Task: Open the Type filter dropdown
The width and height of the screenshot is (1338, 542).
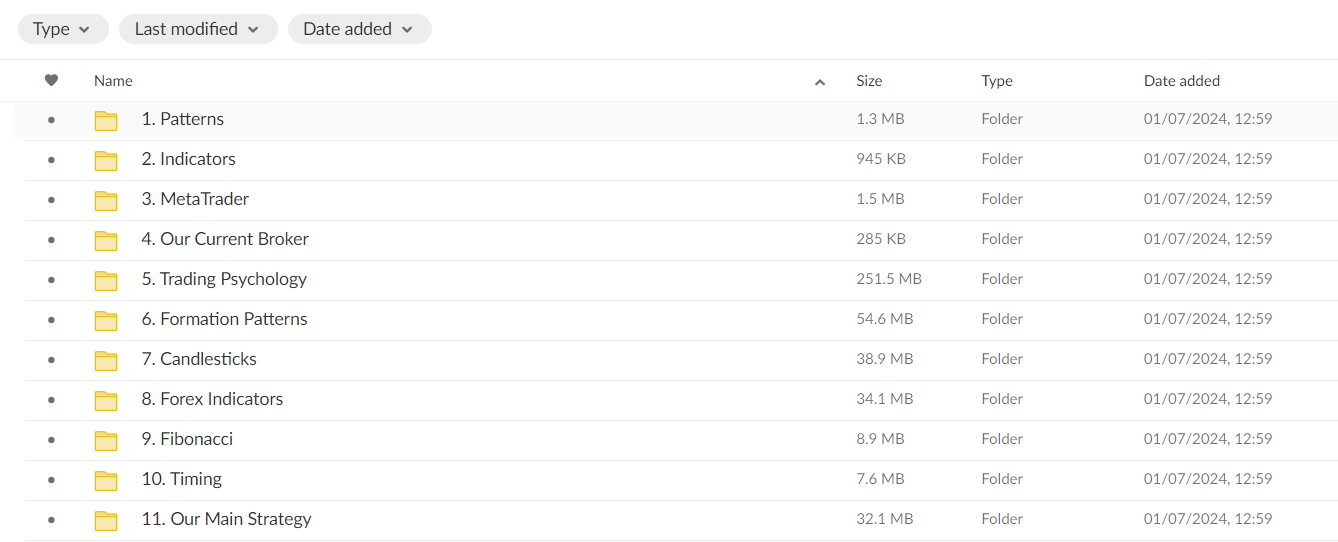Action: (x=62, y=29)
